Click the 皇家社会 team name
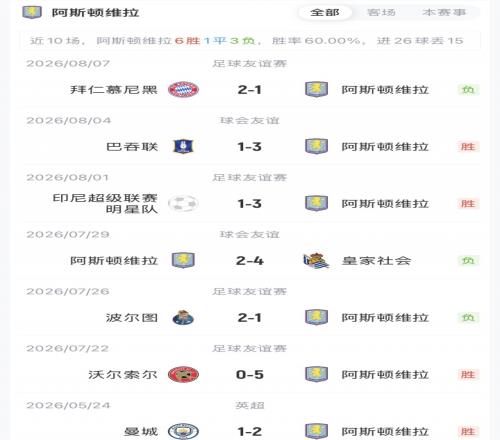 point(376,261)
